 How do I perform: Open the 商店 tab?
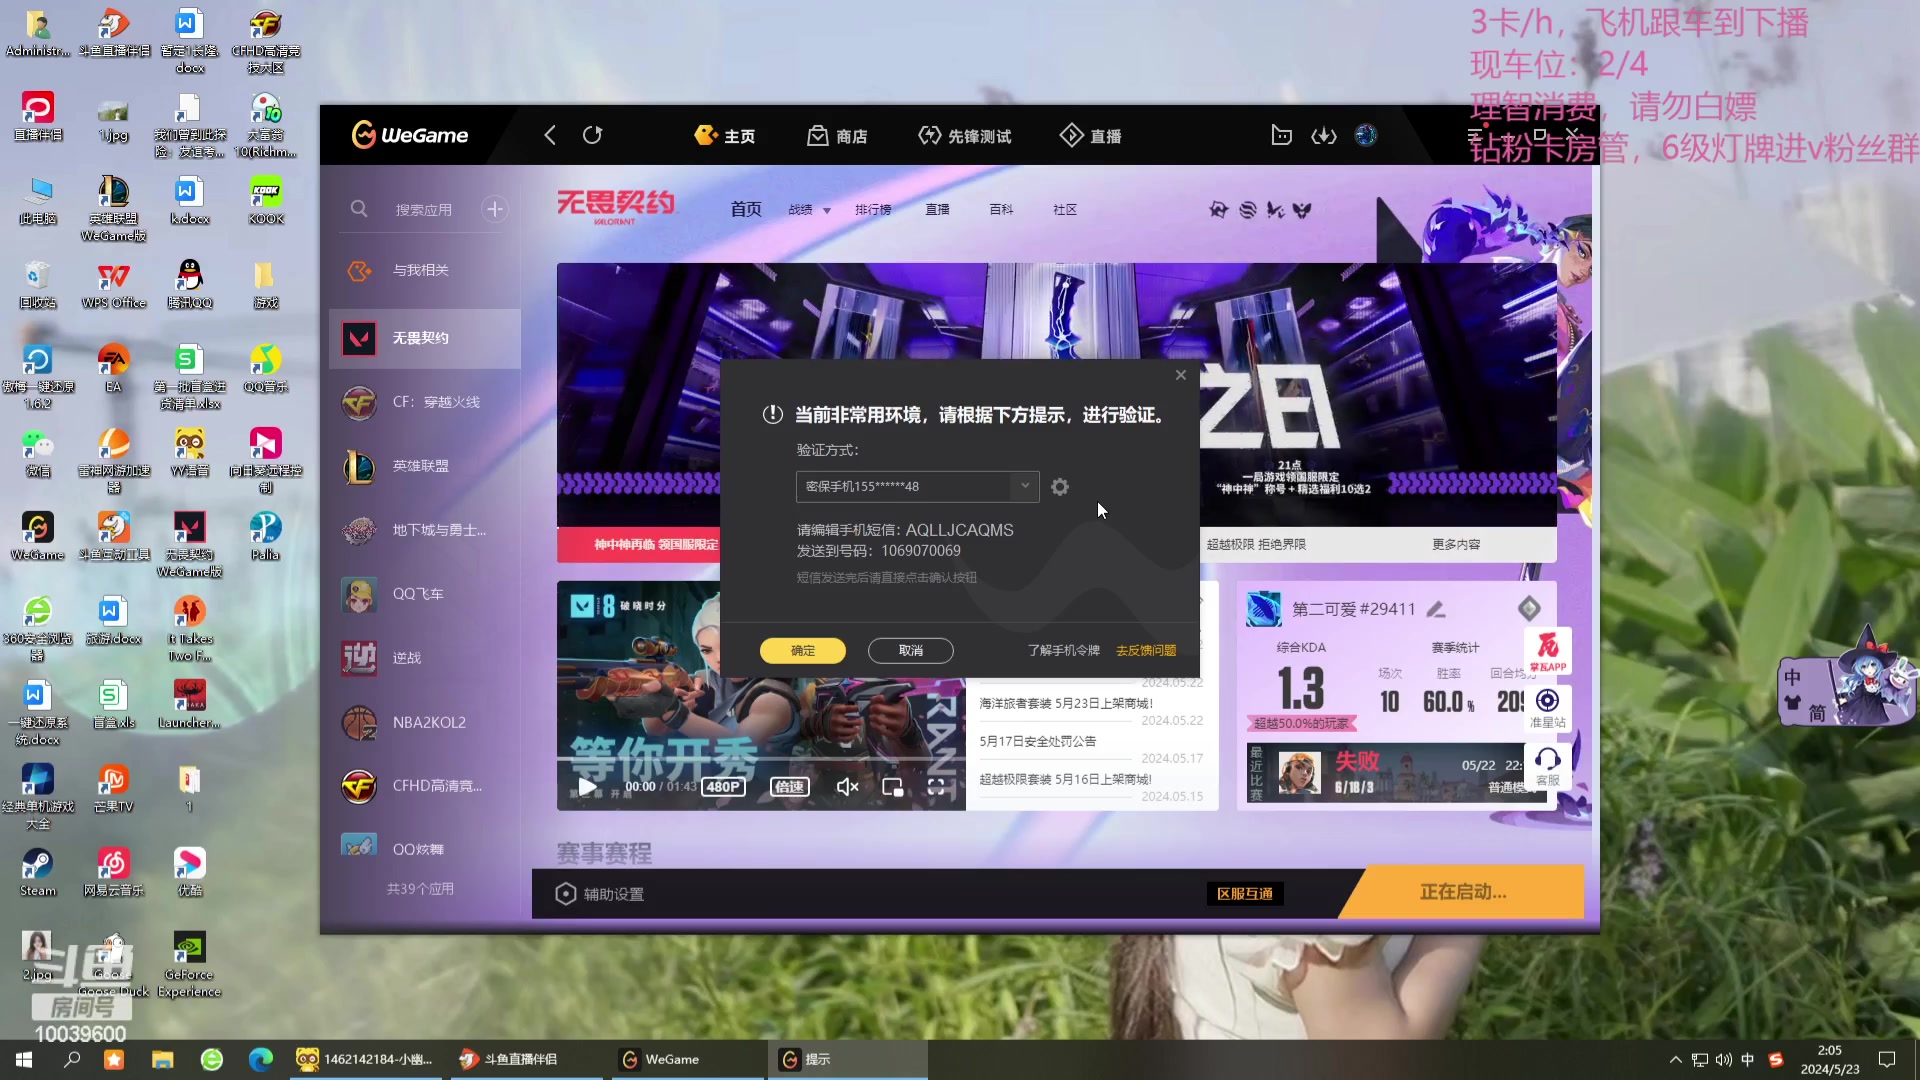point(837,135)
